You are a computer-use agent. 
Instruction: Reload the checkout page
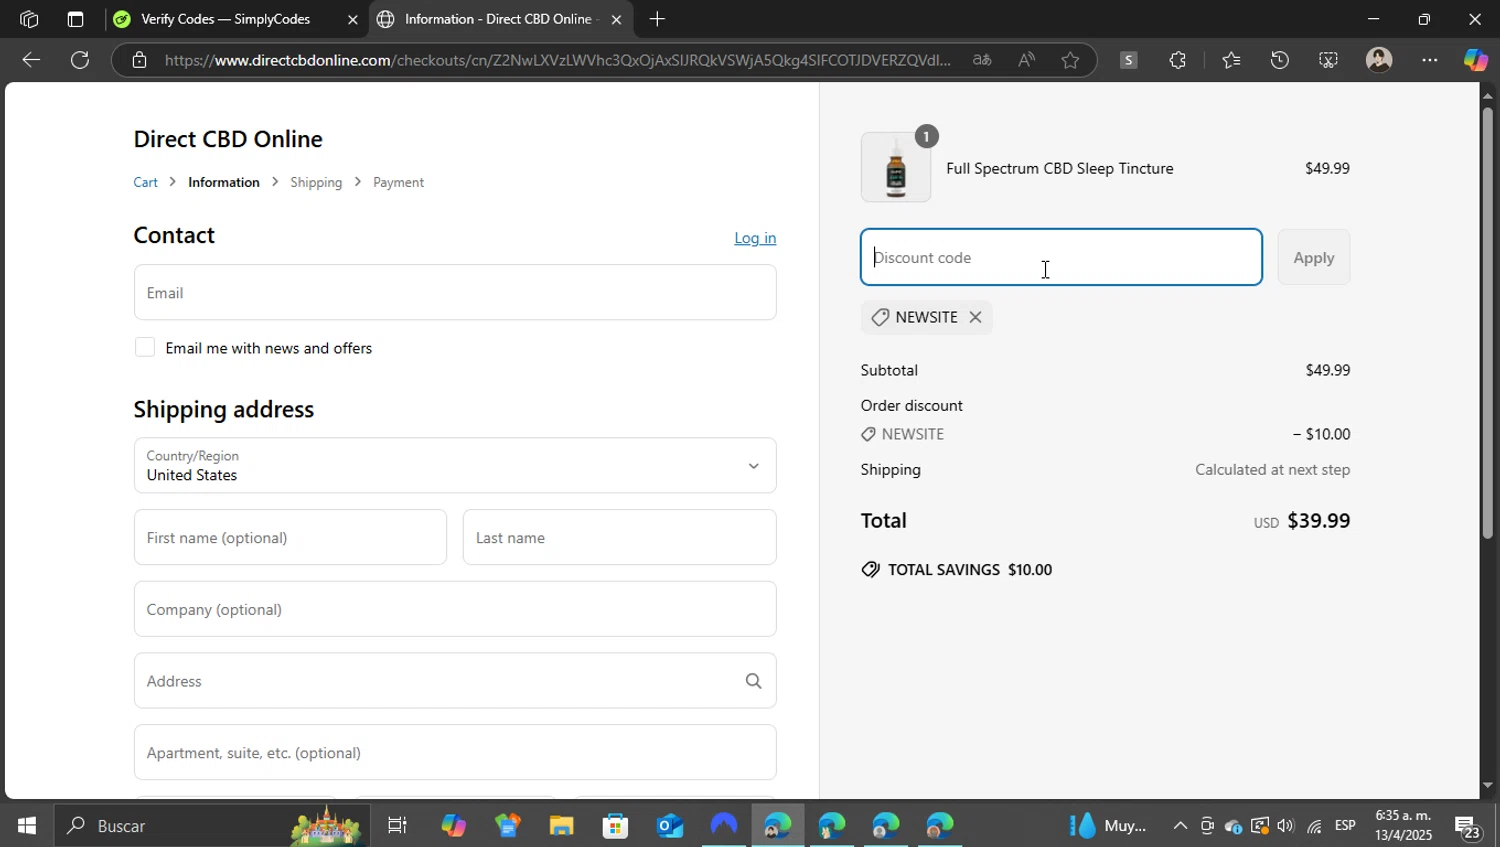pos(80,60)
